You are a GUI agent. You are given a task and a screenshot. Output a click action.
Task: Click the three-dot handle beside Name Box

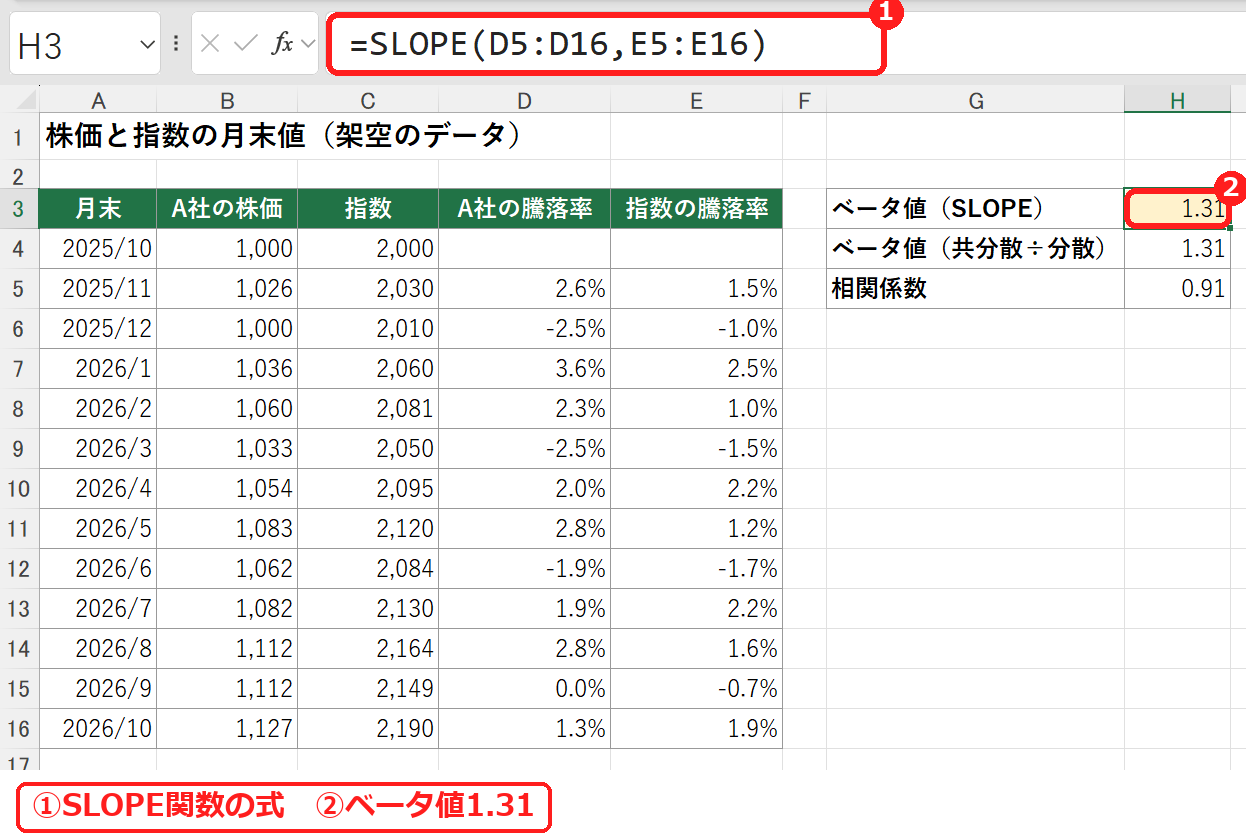pyautogui.click(x=176, y=44)
